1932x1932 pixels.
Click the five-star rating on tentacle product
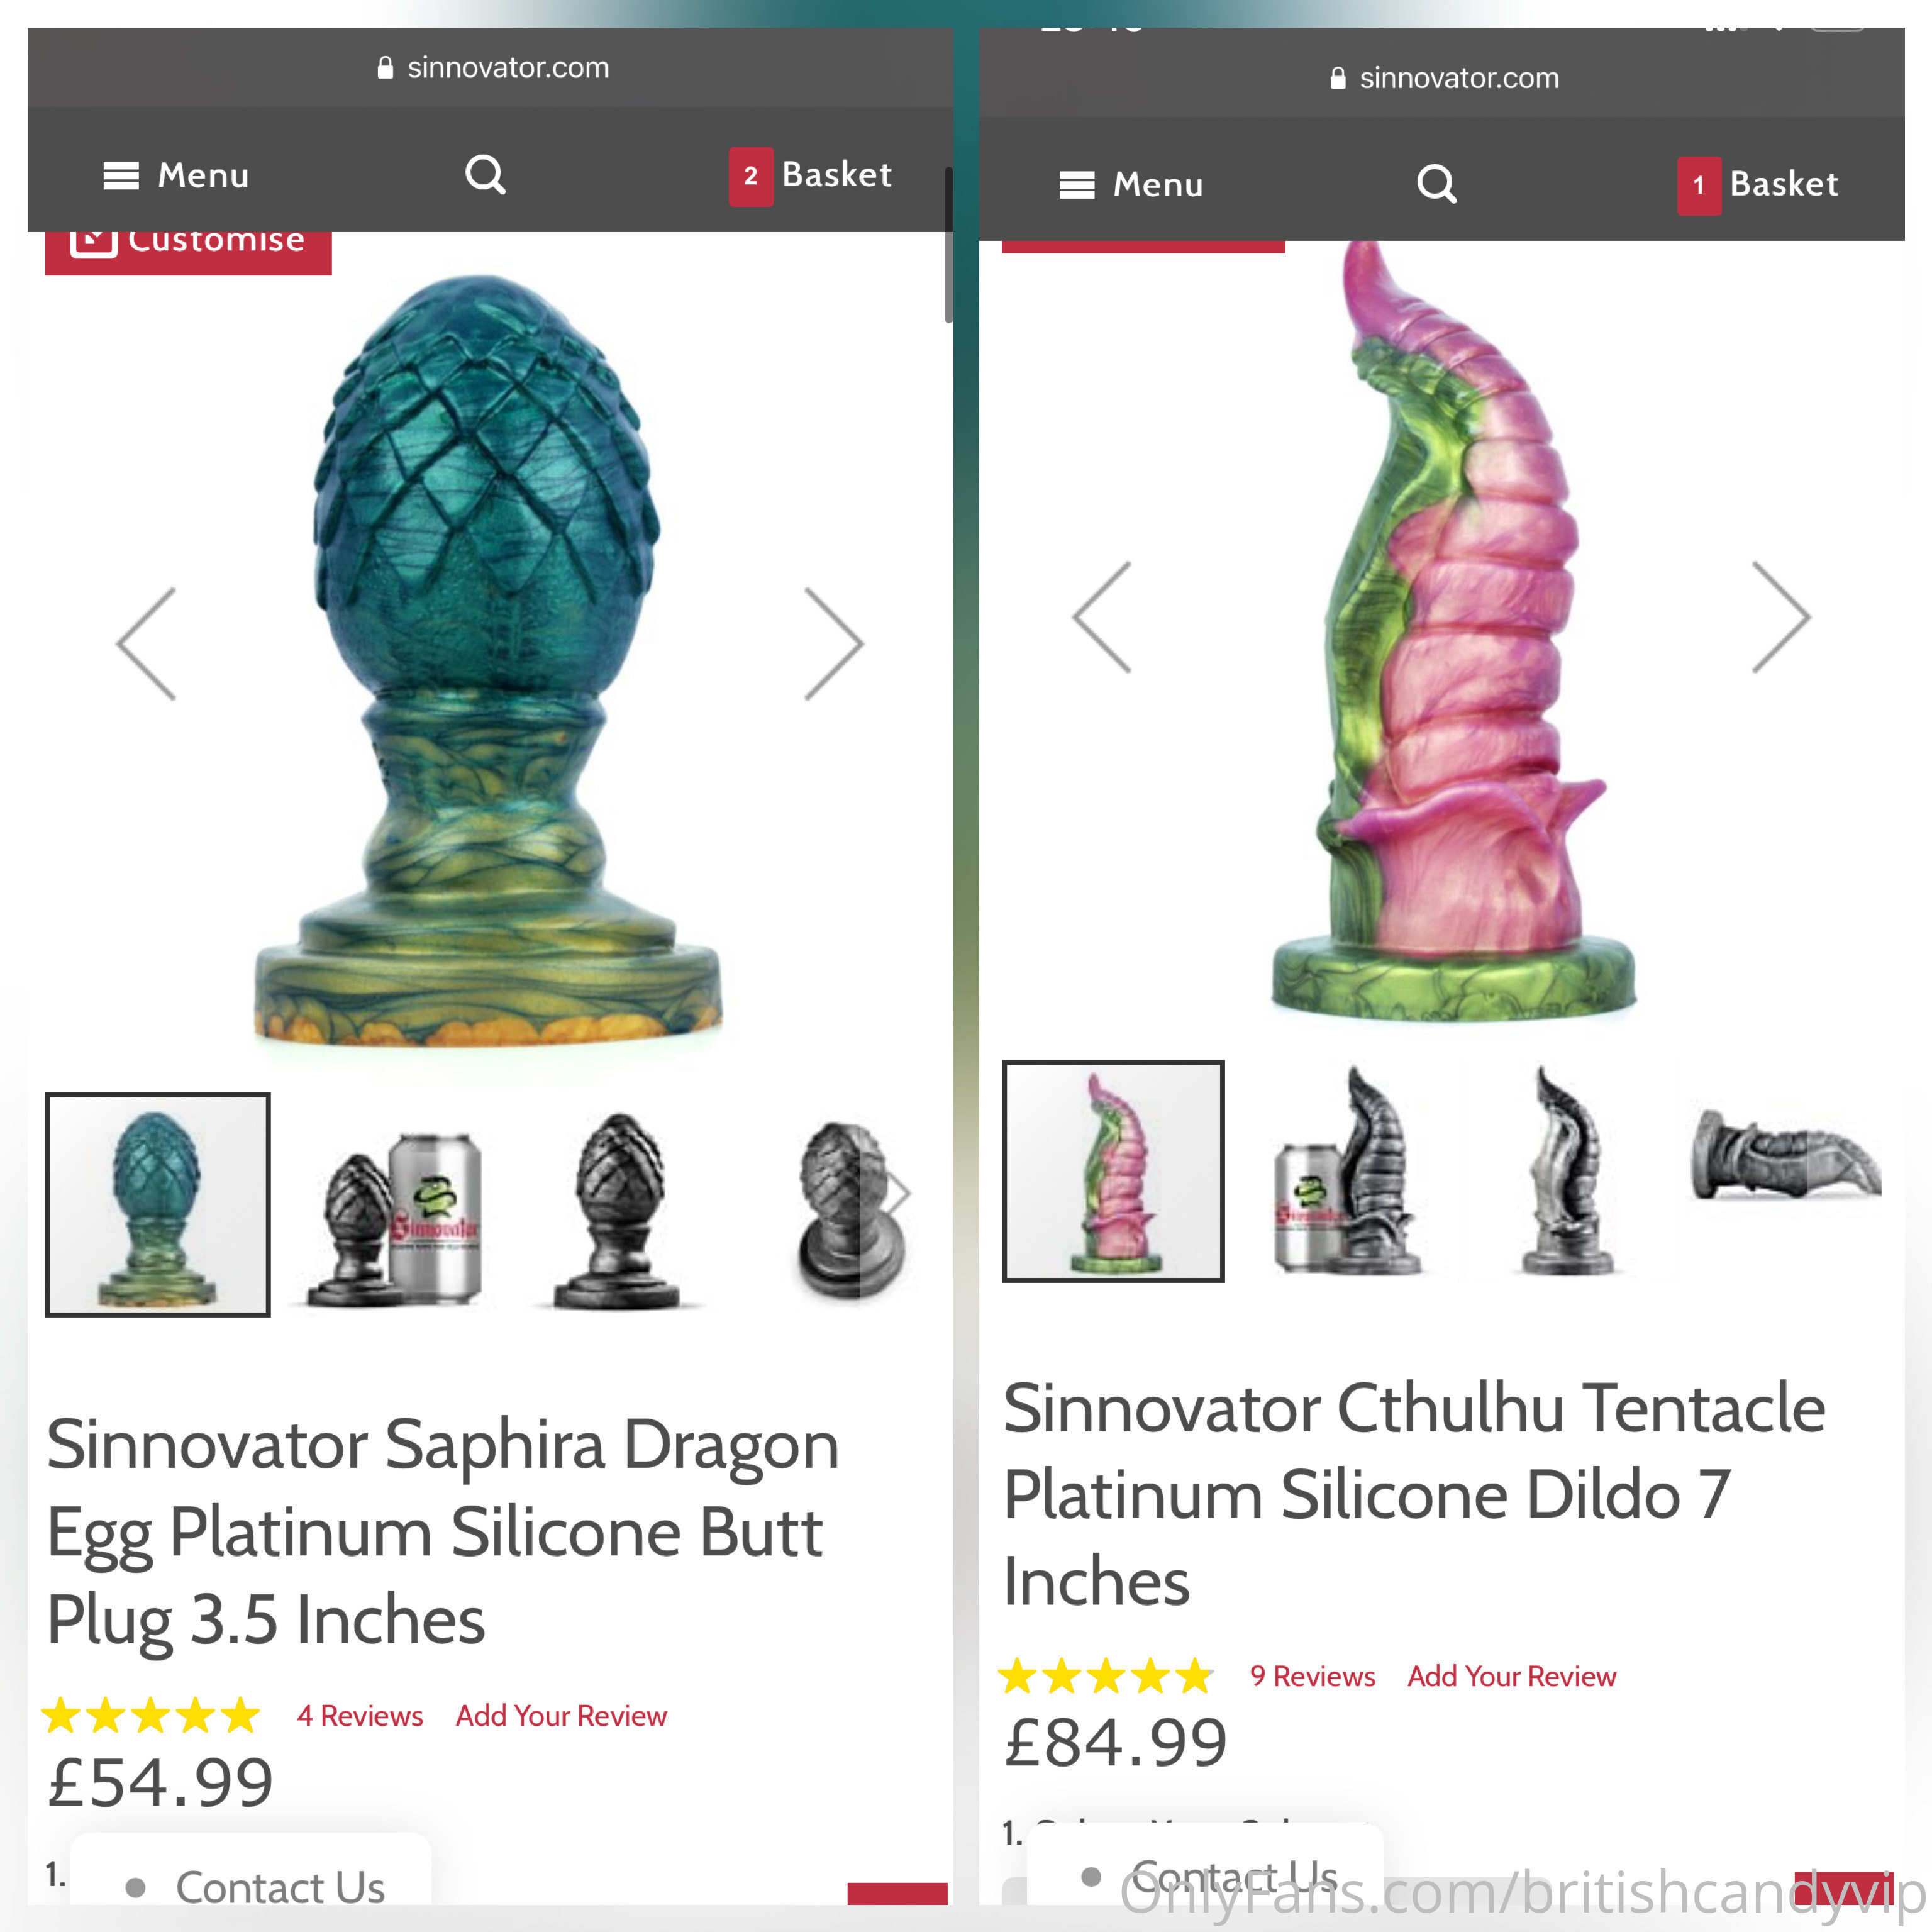coord(1106,1676)
